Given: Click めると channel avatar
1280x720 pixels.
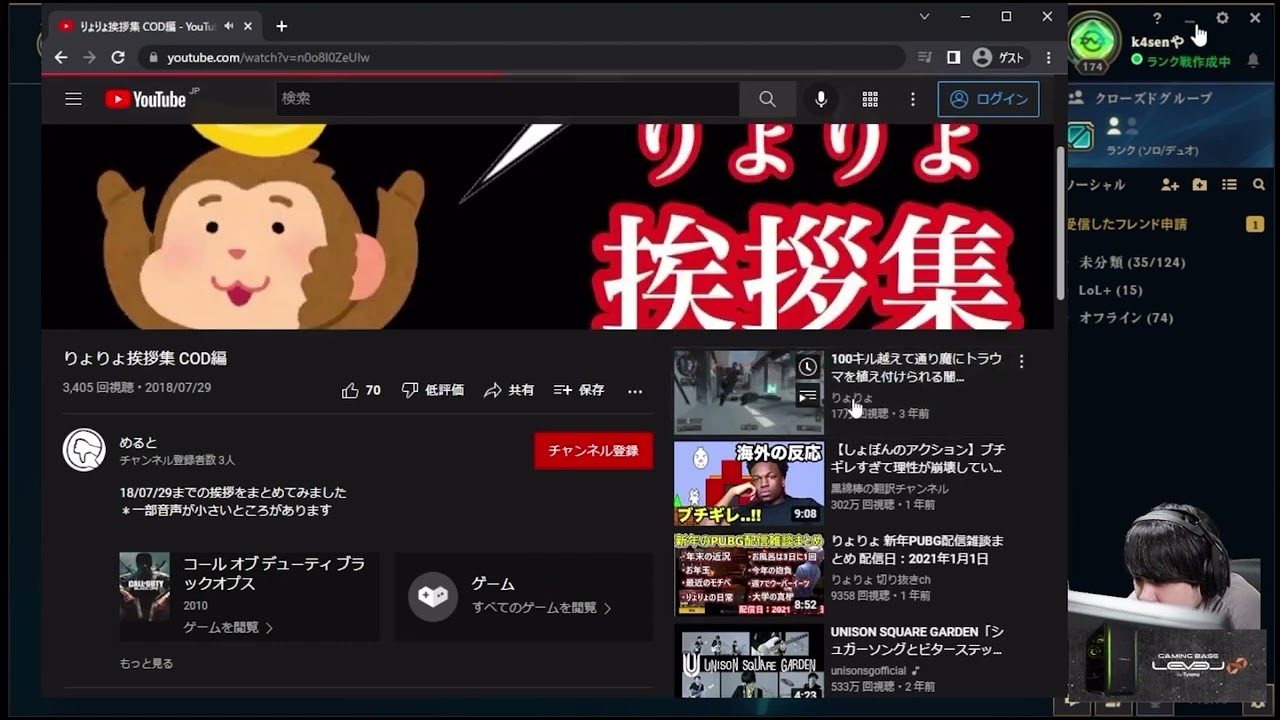Looking at the screenshot, I should pos(84,450).
